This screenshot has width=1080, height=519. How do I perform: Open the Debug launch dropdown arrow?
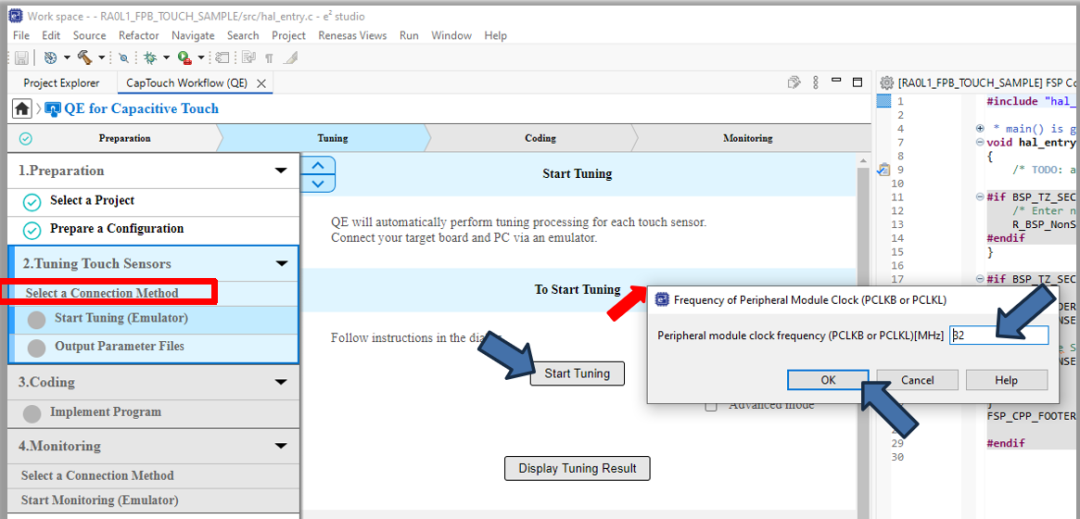pos(166,58)
